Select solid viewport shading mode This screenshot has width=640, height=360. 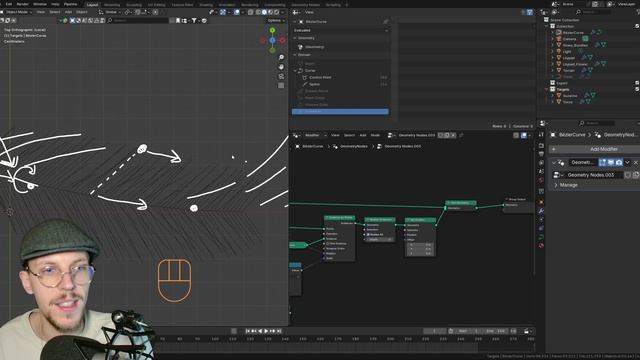[x=264, y=12]
